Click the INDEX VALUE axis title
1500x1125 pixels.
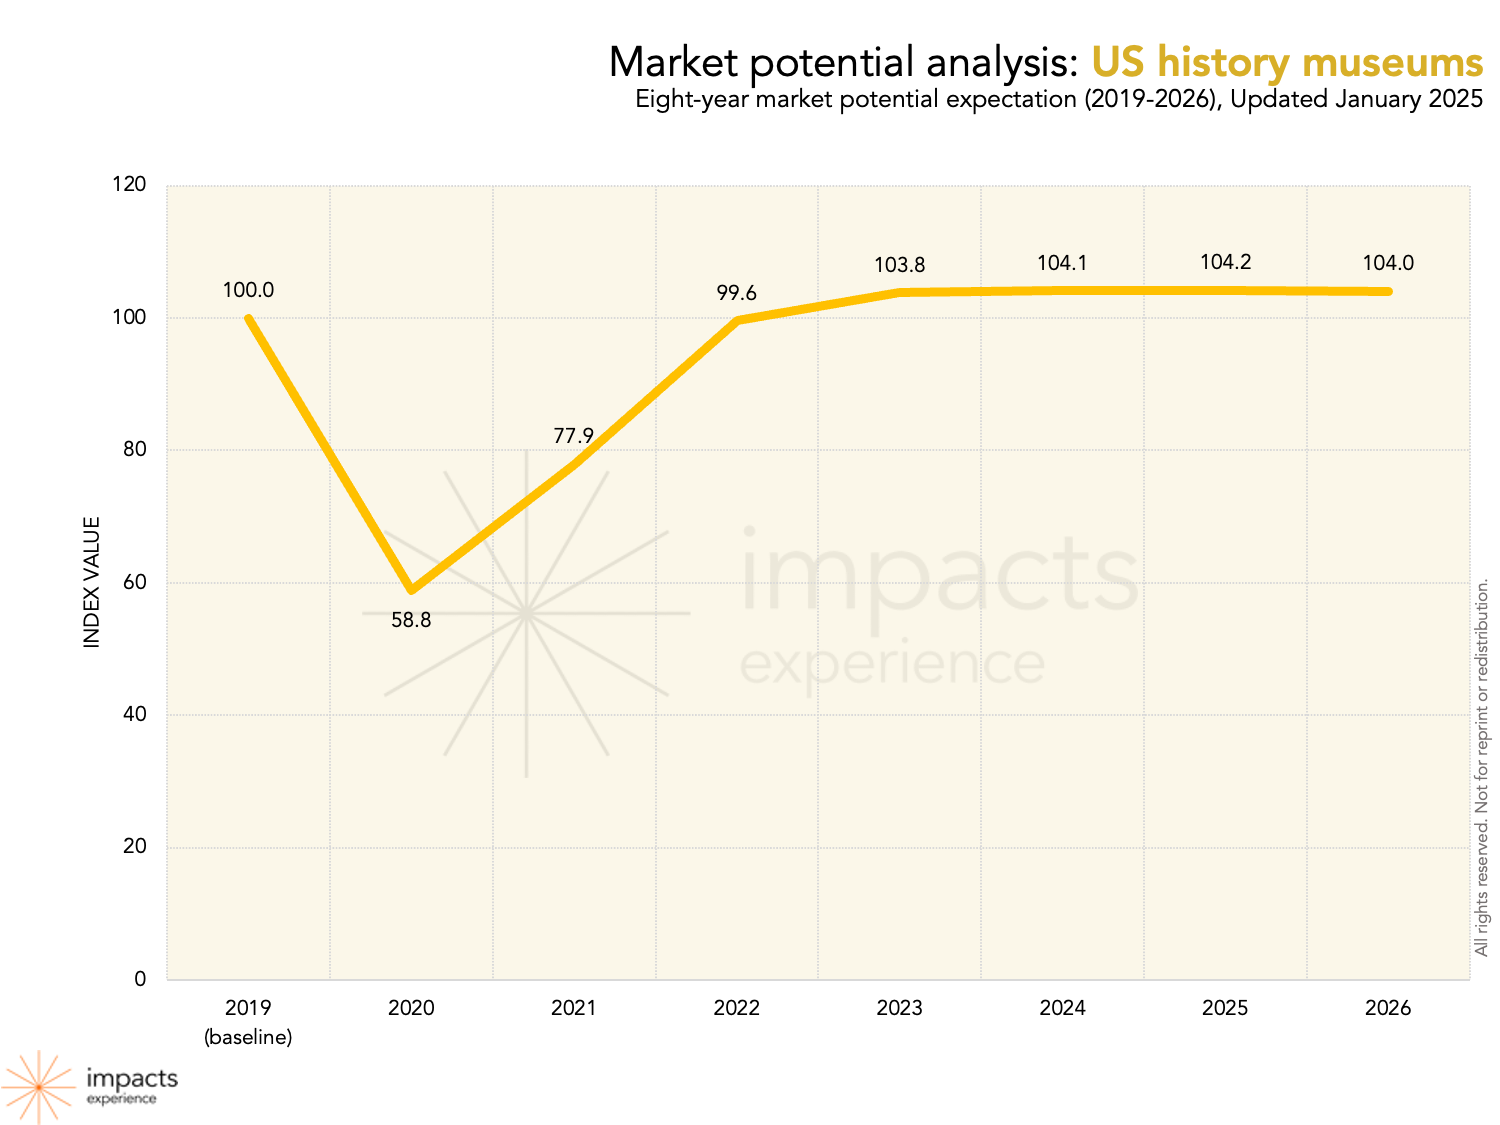[x=92, y=582]
